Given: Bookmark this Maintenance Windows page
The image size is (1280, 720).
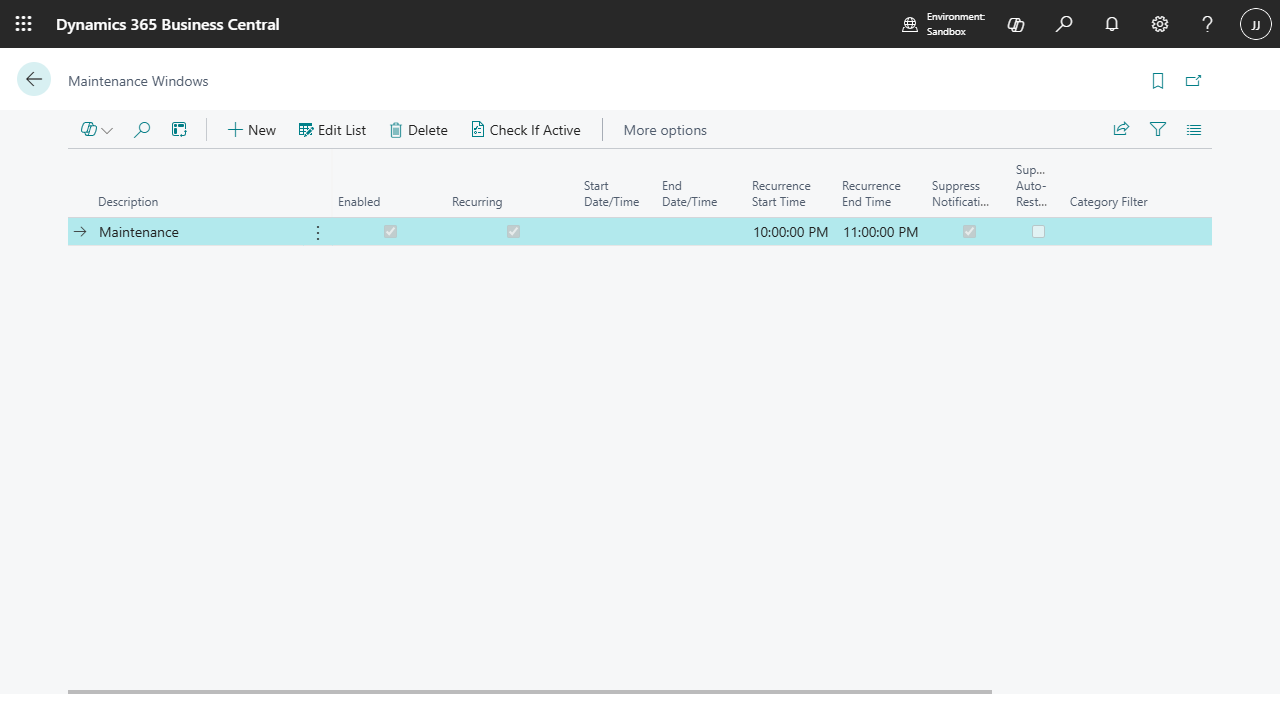Looking at the screenshot, I should point(1158,81).
